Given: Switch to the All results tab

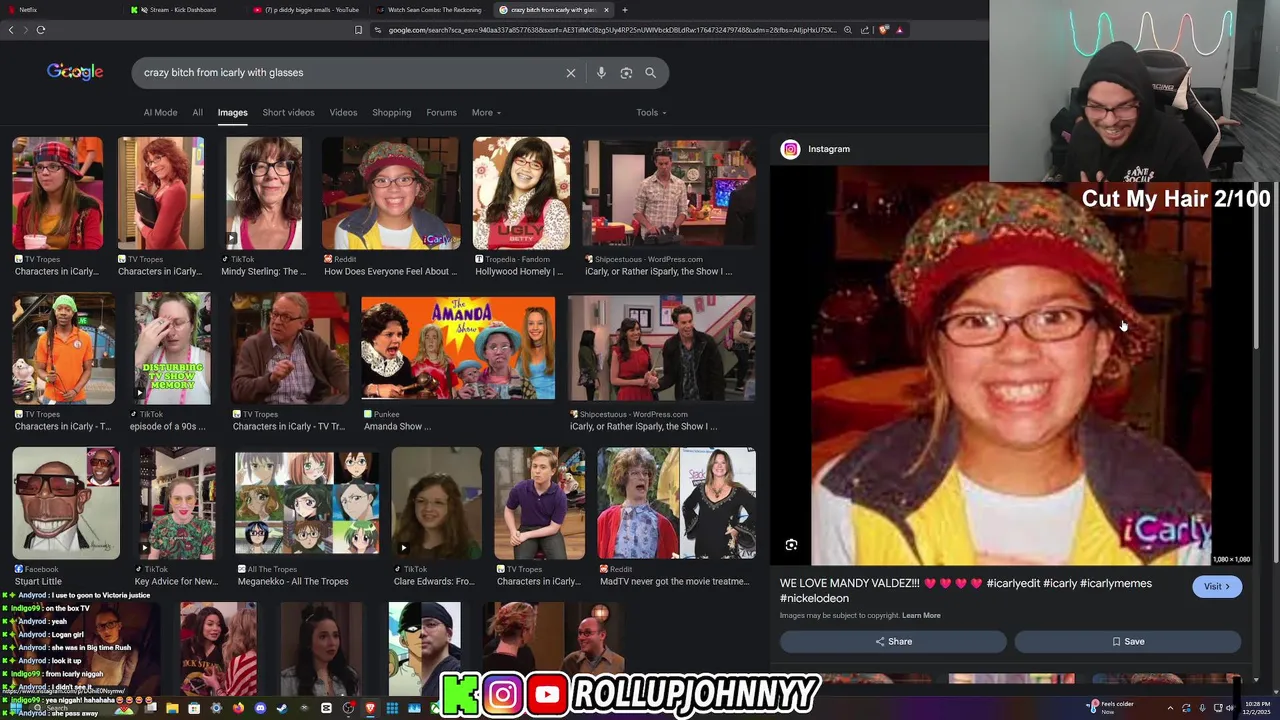Looking at the screenshot, I should (198, 113).
